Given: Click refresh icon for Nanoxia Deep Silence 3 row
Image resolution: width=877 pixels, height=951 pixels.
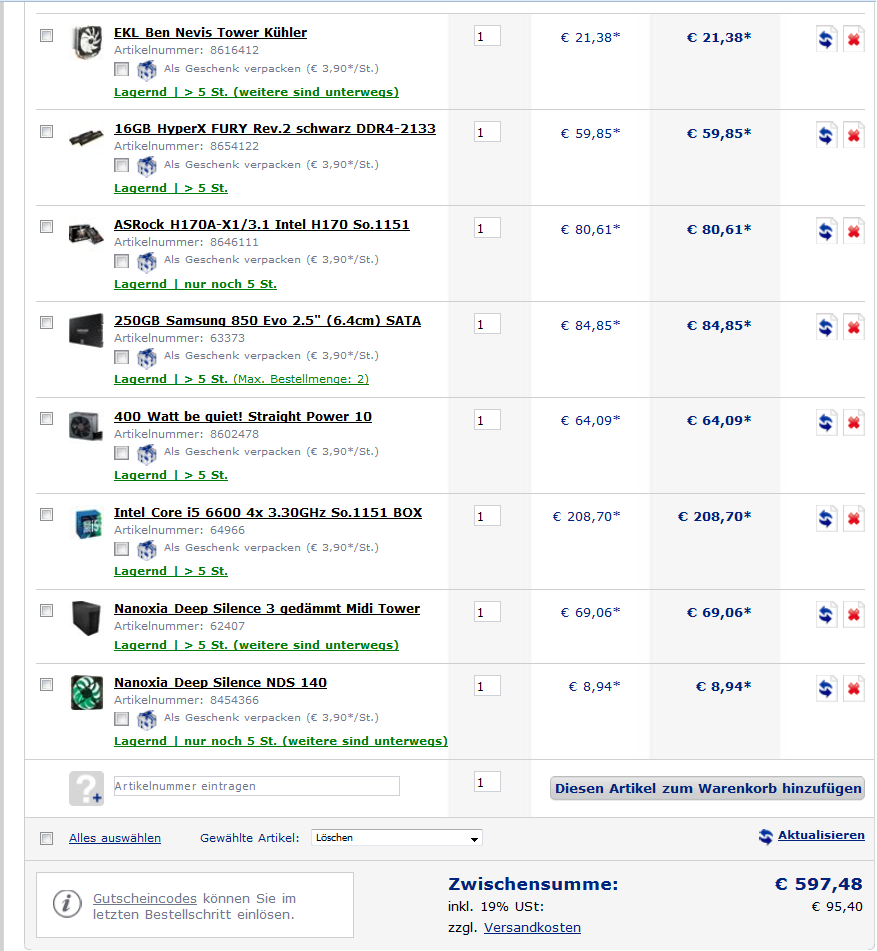Looking at the screenshot, I should click(x=826, y=614).
